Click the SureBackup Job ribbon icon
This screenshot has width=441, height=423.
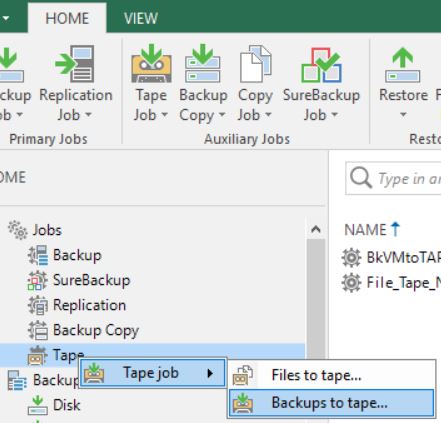[x=321, y=65]
